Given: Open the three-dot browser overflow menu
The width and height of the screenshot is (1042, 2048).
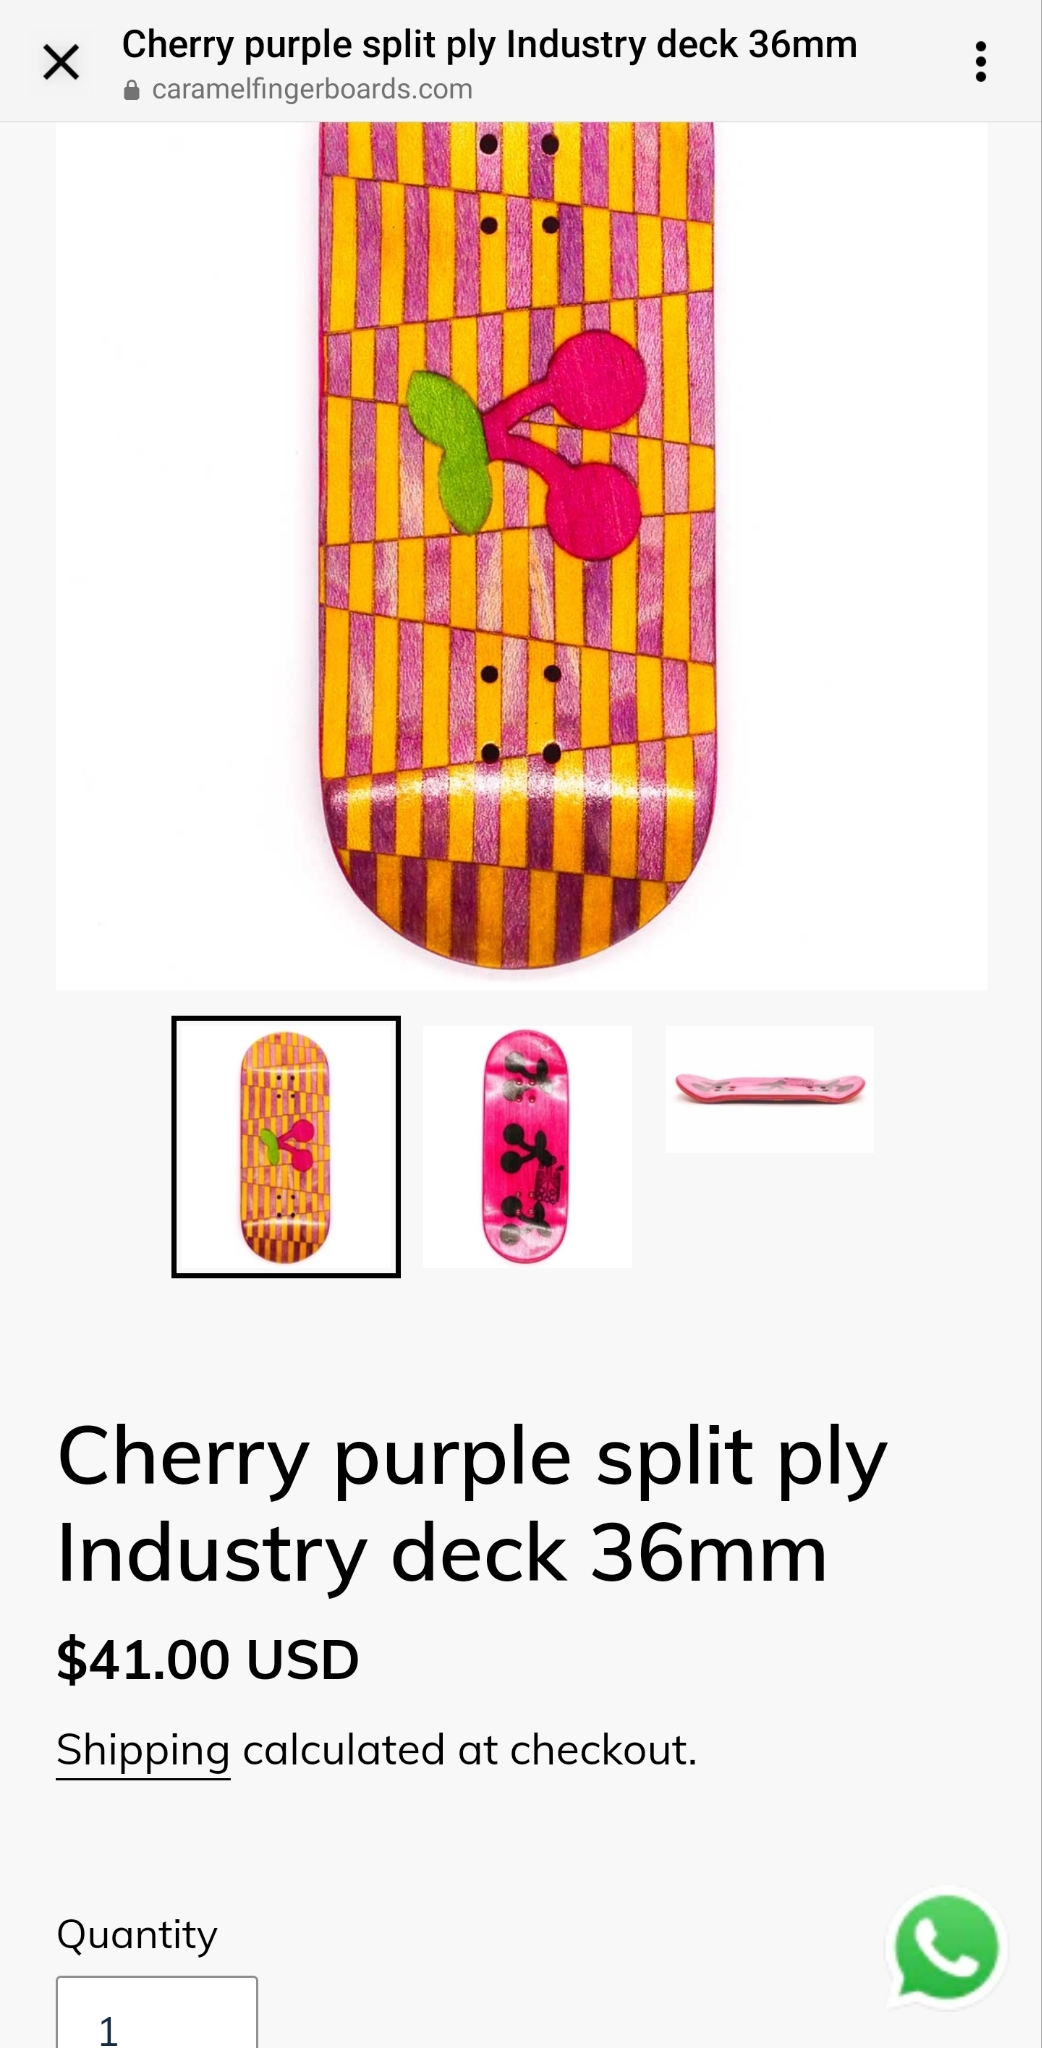Looking at the screenshot, I should tap(981, 62).
